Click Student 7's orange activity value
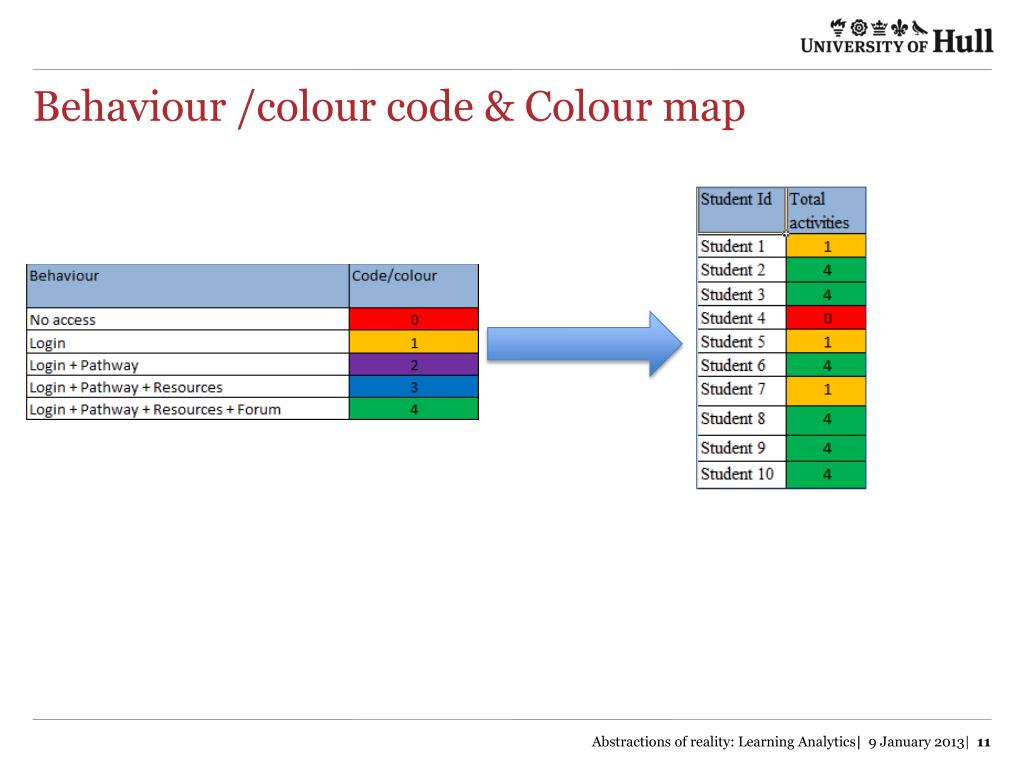The width and height of the screenshot is (1024, 768). click(826, 391)
